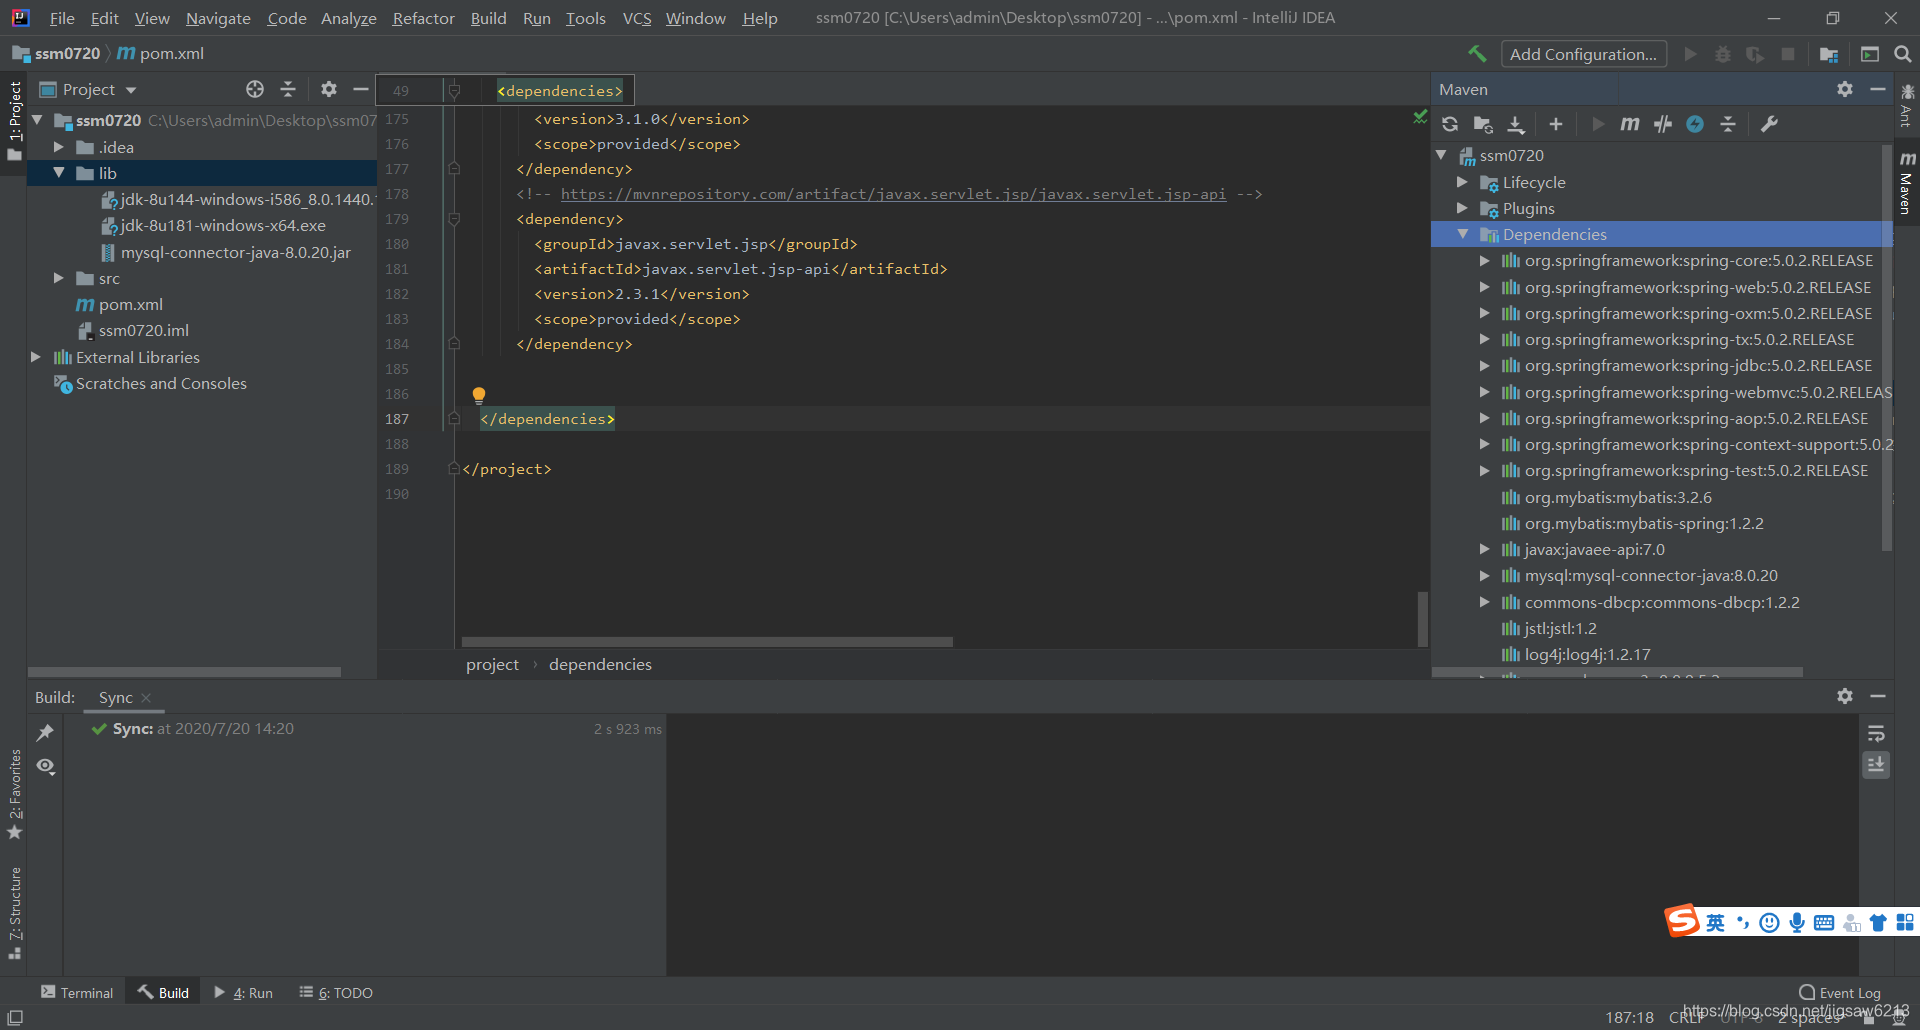Click dependencies breadcrumb
Screen dimensions: 1920x1030
coord(600,664)
